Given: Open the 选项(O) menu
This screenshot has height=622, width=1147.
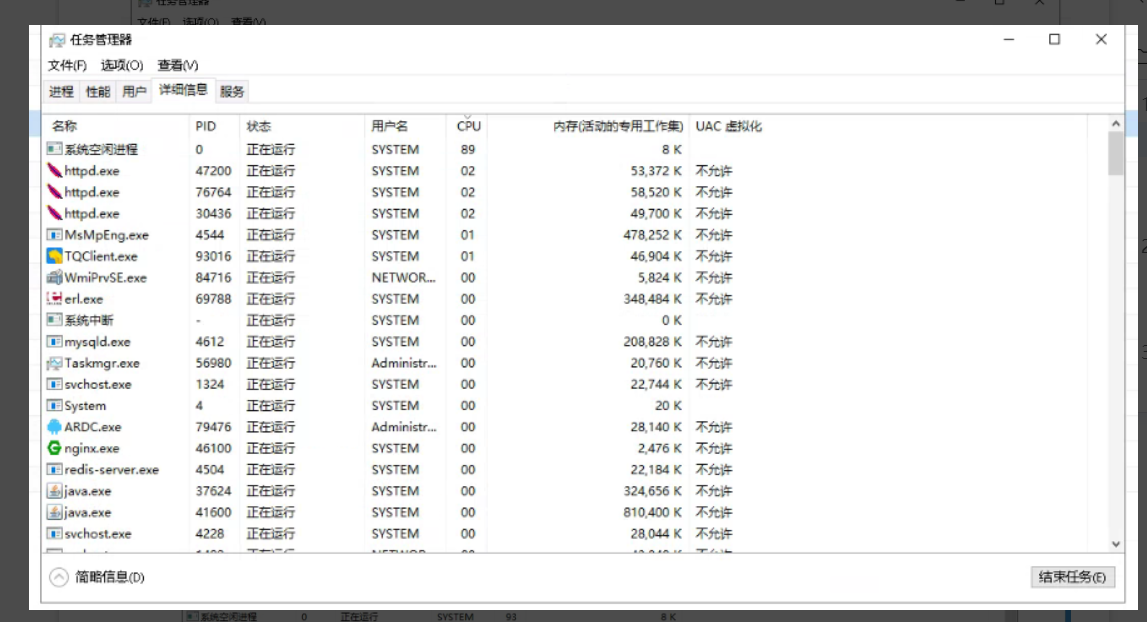Looking at the screenshot, I should tap(122, 65).
